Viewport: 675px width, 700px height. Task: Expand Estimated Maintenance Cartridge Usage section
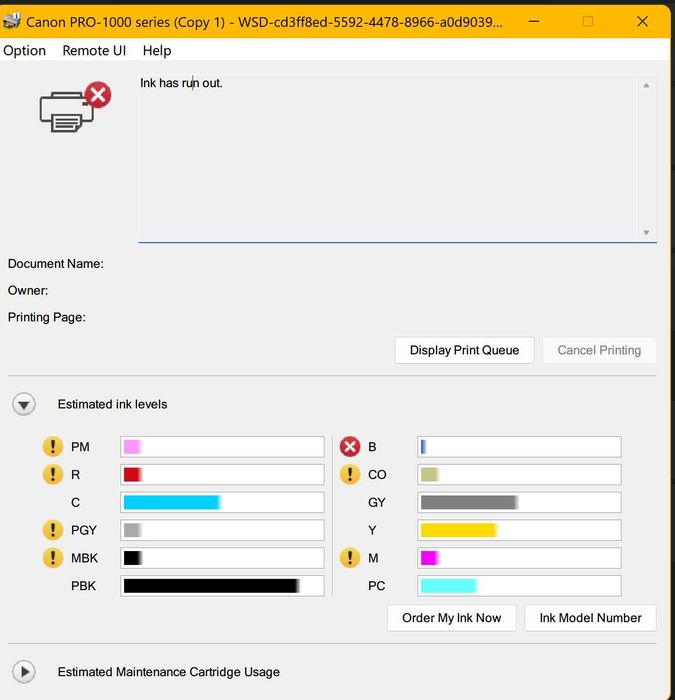pos(24,671)
